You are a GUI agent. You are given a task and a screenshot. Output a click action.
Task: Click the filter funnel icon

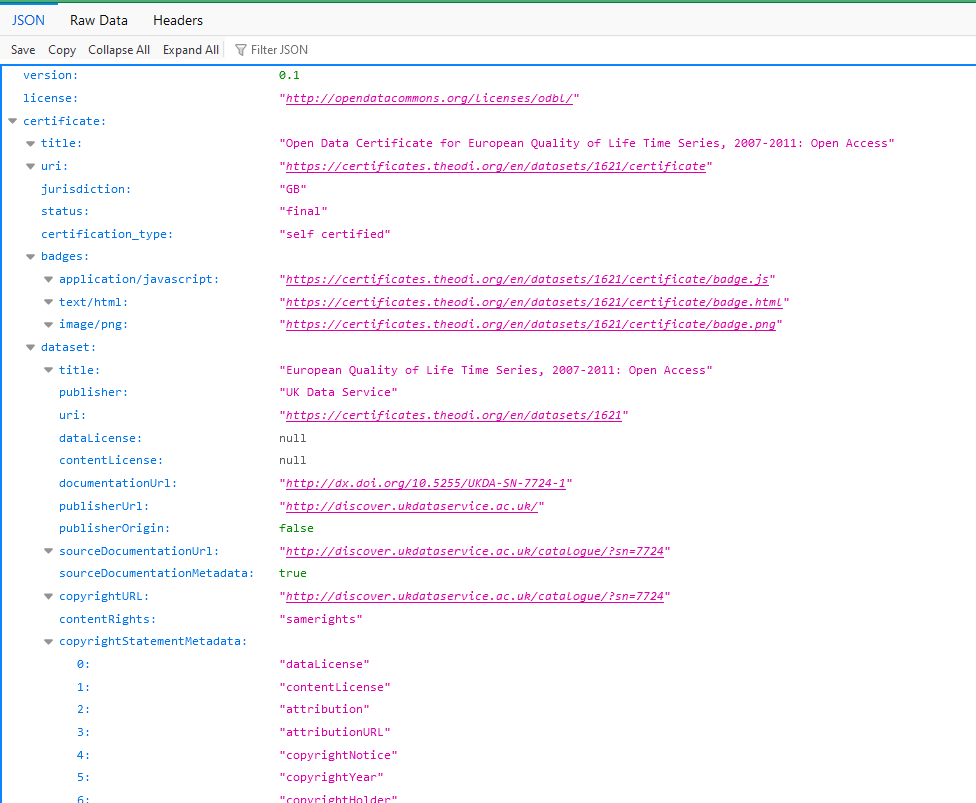tap(240, 50)
